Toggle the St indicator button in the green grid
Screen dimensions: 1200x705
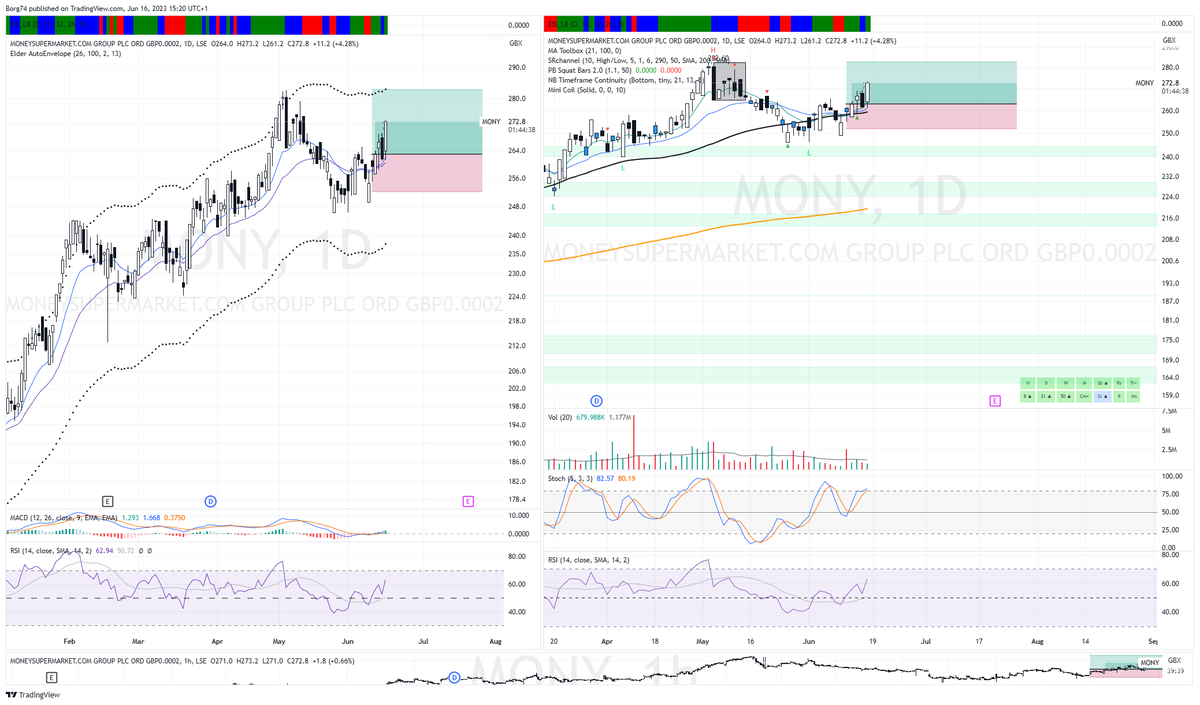(x=1104, y=395)
